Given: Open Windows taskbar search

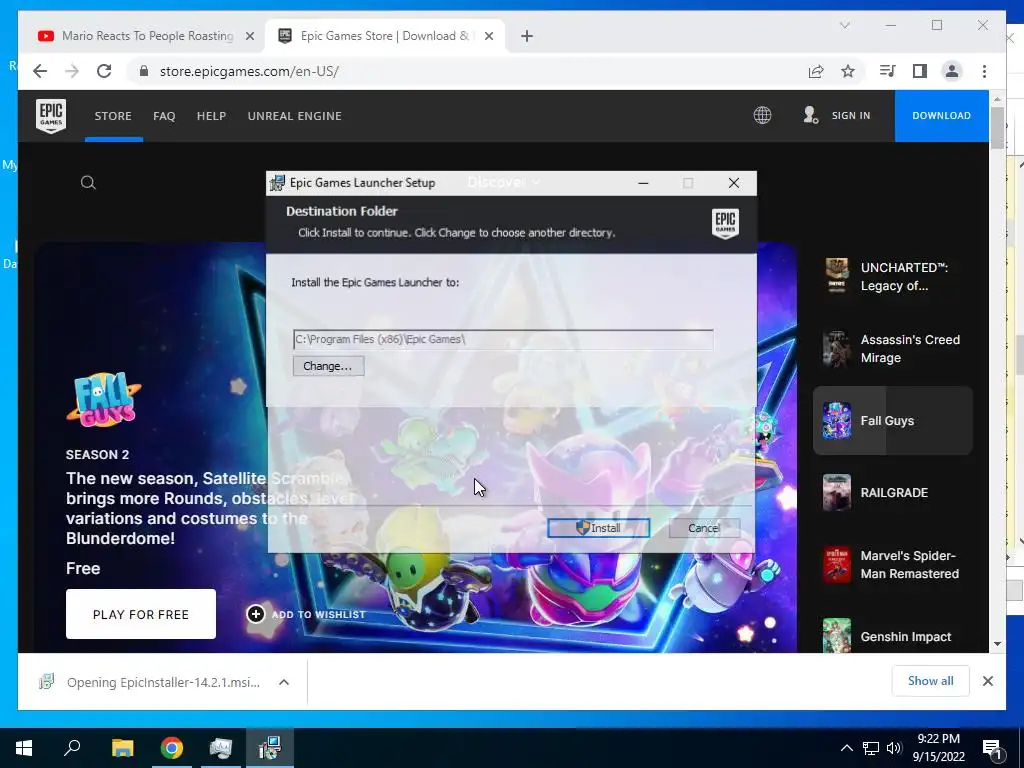Looking at the screenshot, I should click(72, 748).
